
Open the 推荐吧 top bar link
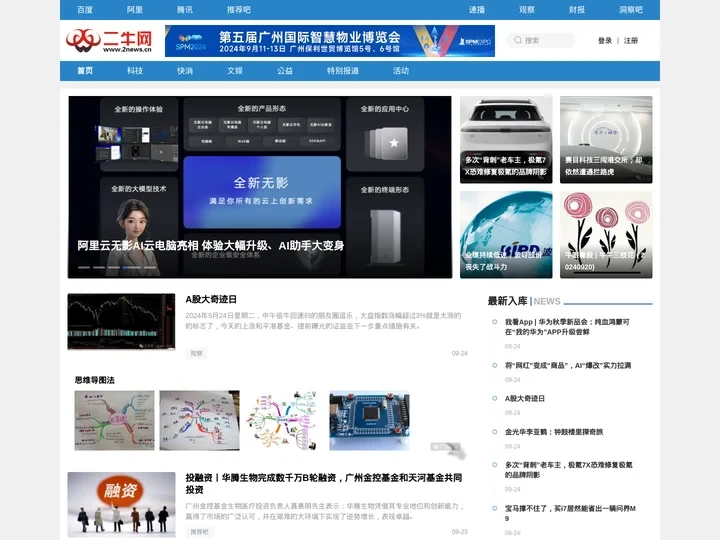[239, 10]
